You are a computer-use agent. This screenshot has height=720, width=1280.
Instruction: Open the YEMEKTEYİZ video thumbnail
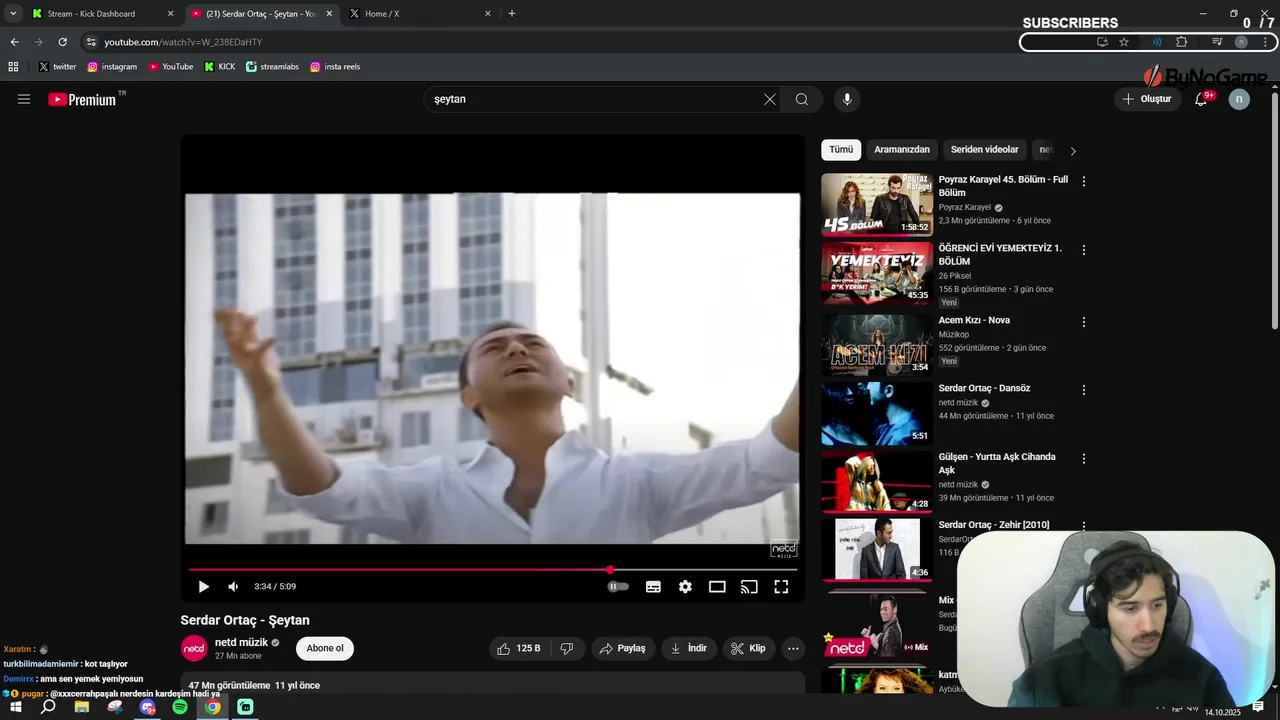point(877,273)
